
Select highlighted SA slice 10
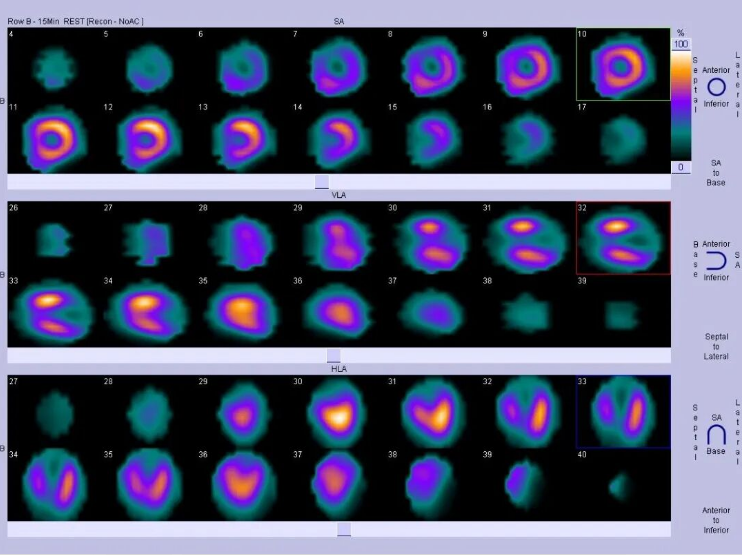pyautogui.click(x=622, y=64)
